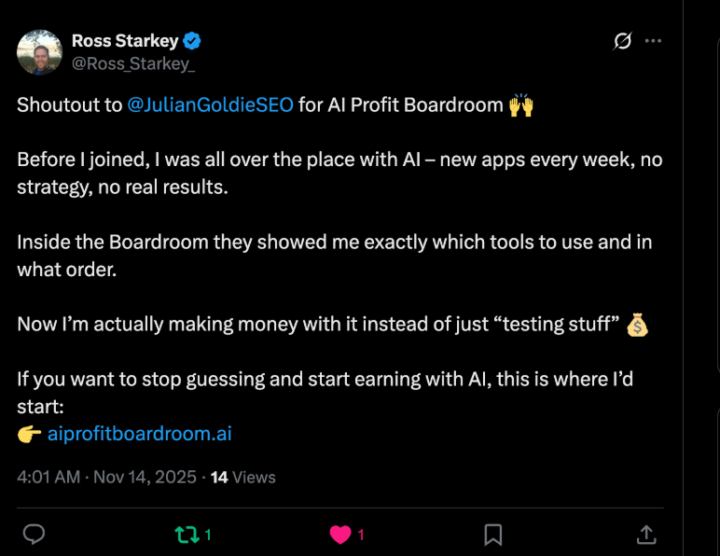Click the raised hands emoji
The height and width of the screenshot is (556, 720).
pos(521,105)
